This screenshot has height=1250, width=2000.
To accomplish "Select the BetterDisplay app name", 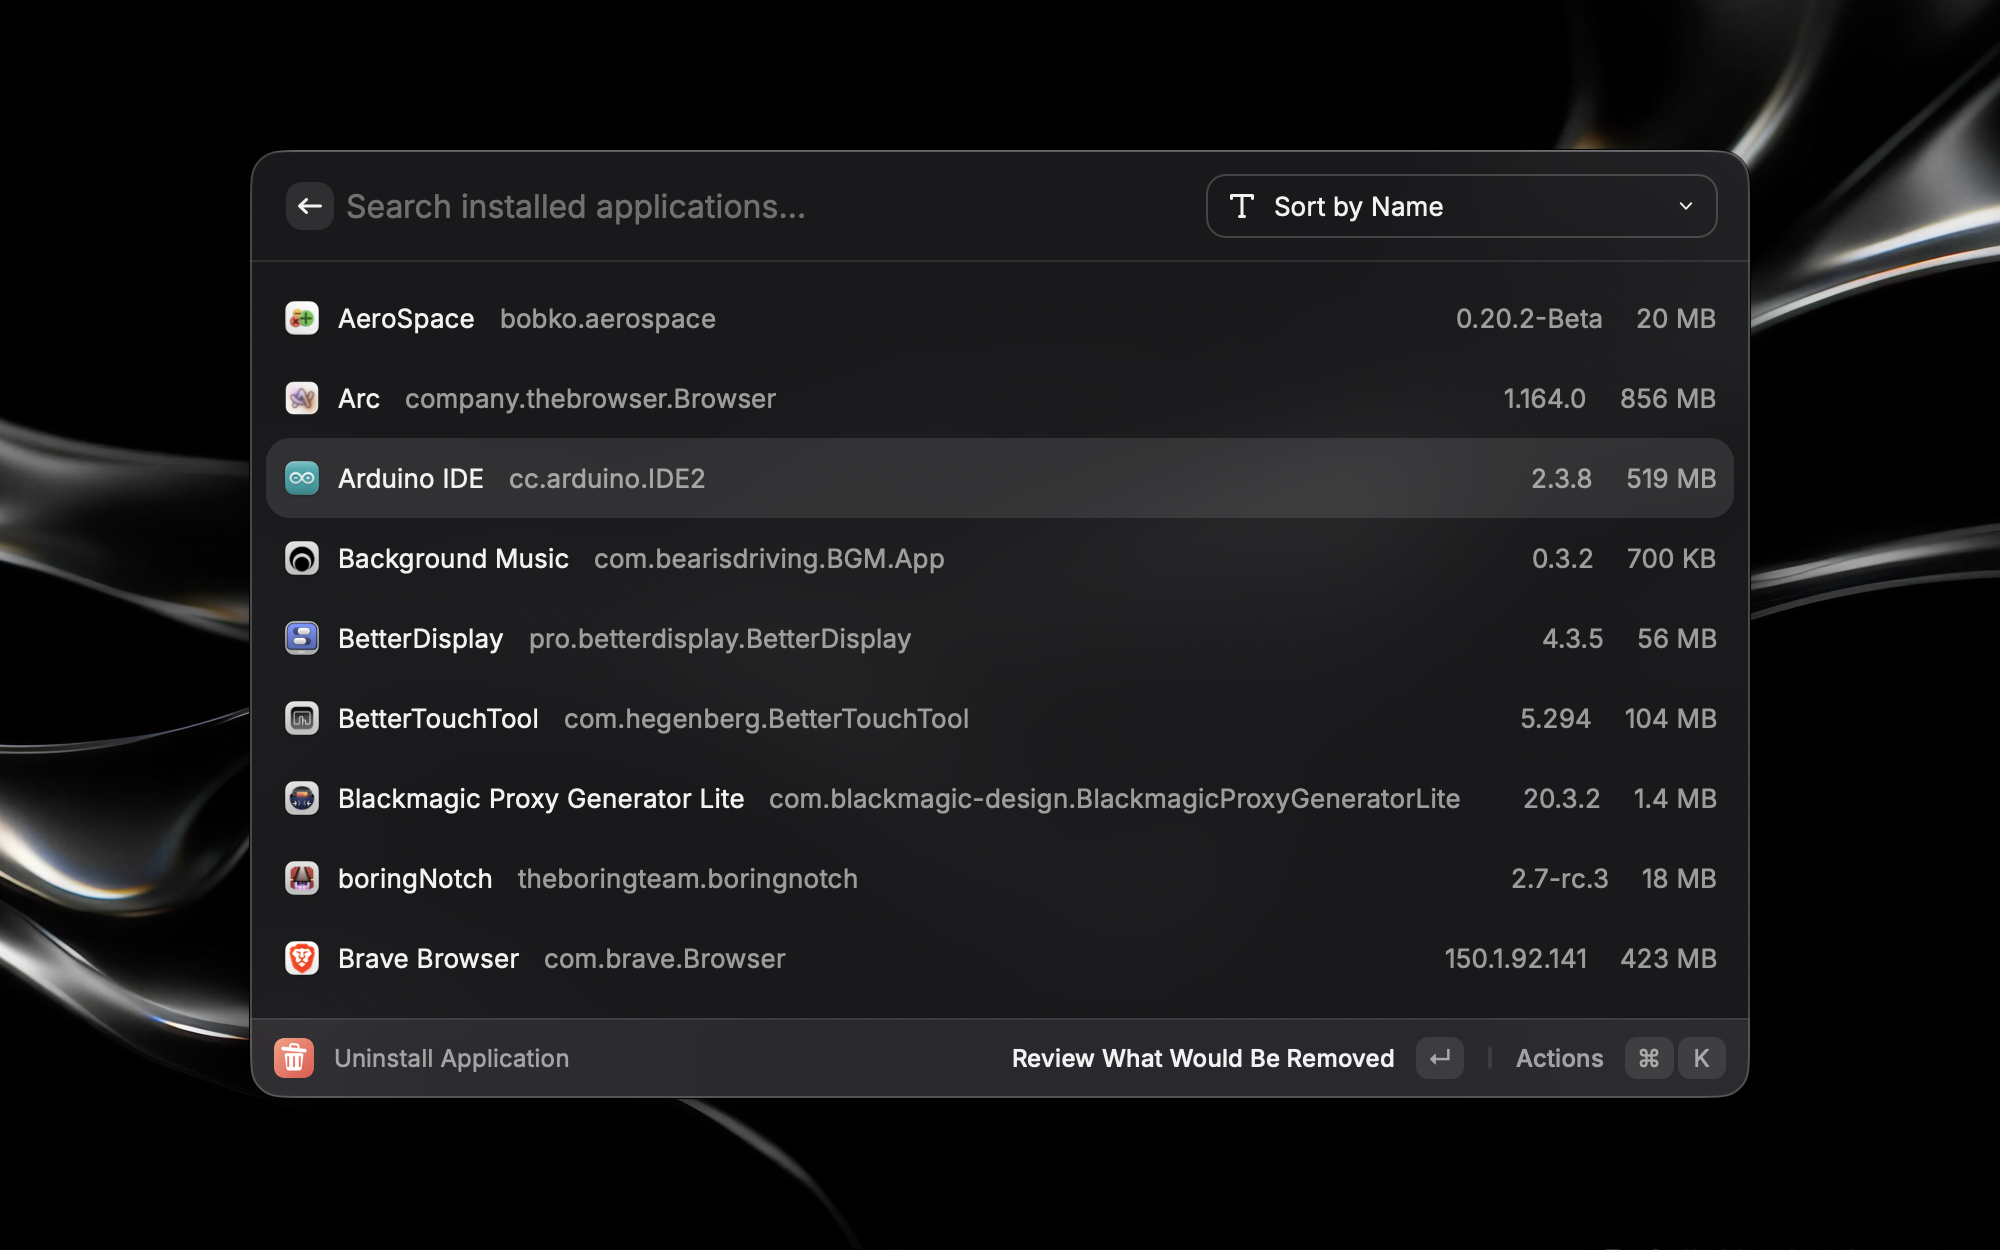I will tap(421, 638).
